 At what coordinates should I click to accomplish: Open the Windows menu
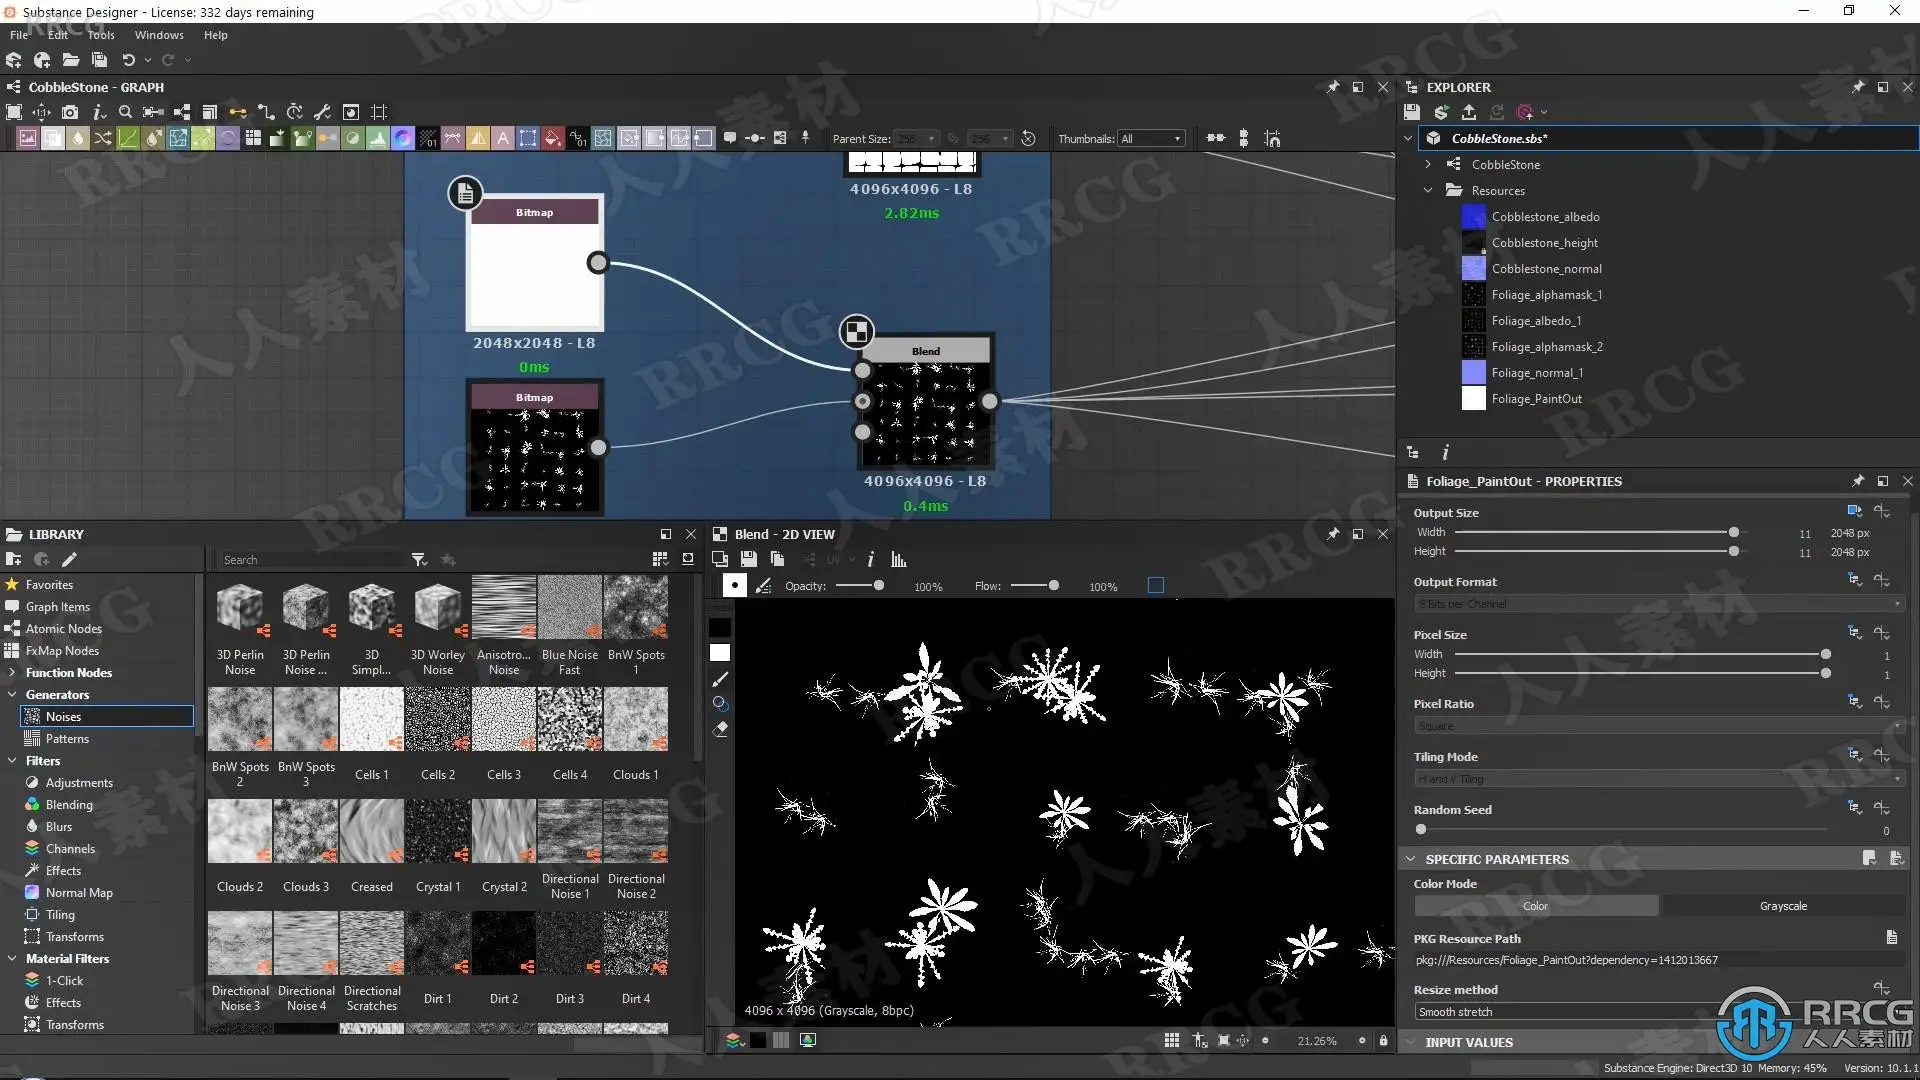point(159,35)
